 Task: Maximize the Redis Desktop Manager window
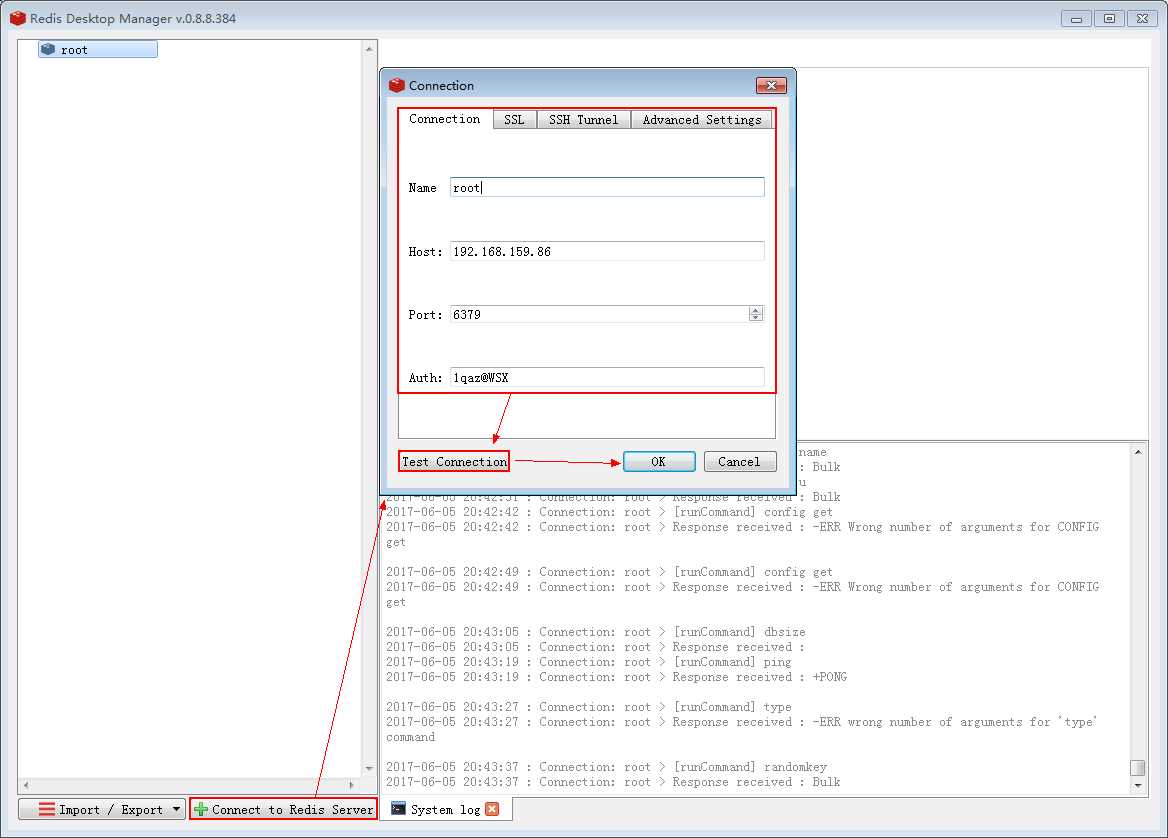(x=1109, y=19)
